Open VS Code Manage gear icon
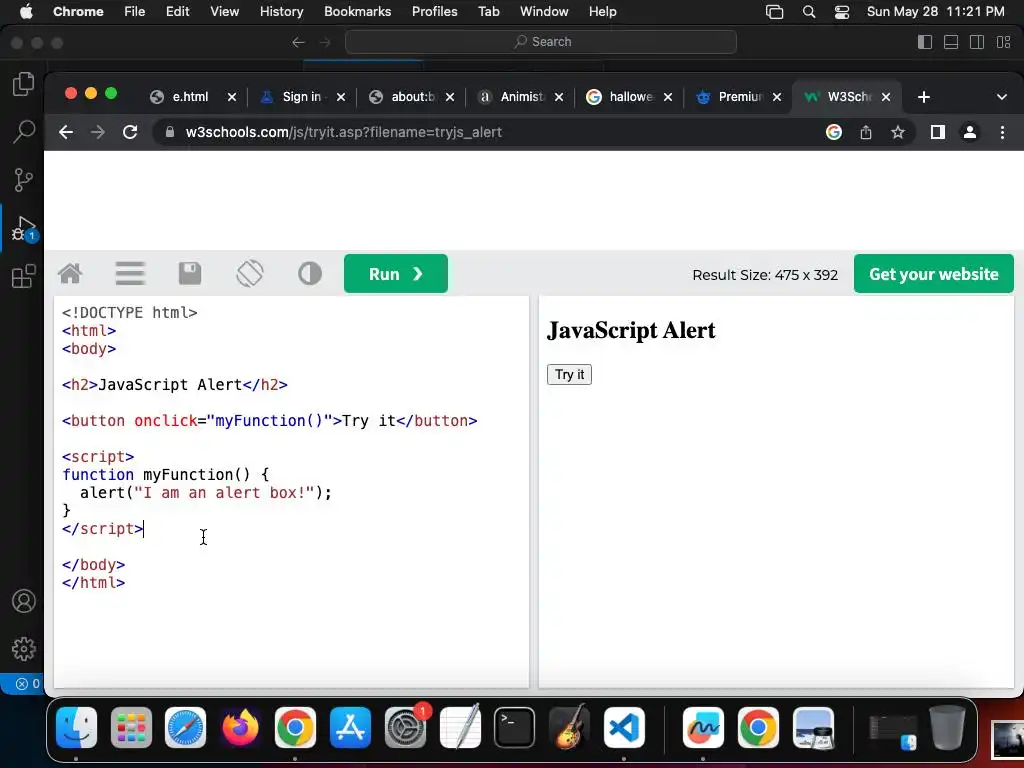The width and height of the screenshot is (1024, 768). (24, 649)
